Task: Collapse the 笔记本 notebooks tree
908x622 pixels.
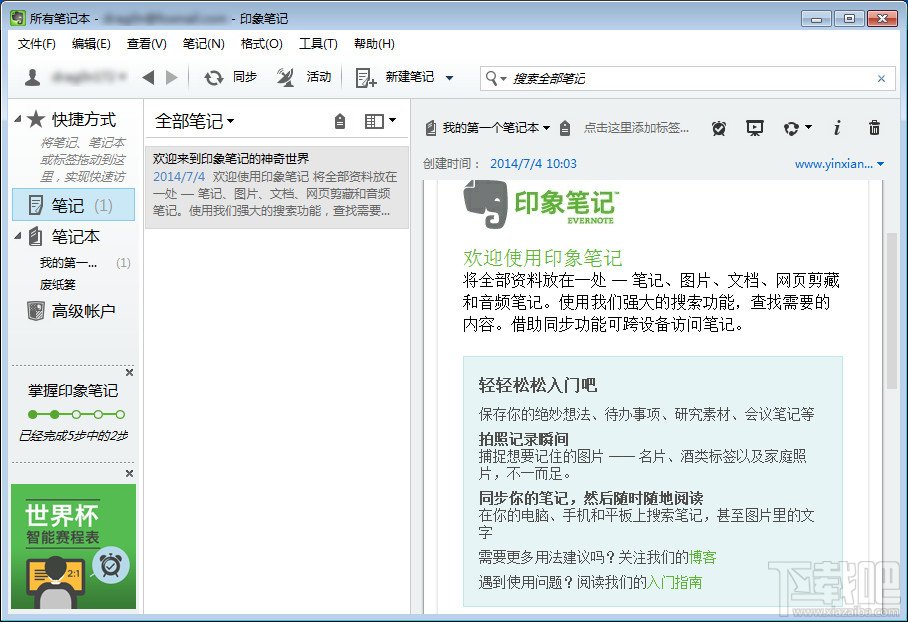Action: pyautogui.click(x=17, y=236)
